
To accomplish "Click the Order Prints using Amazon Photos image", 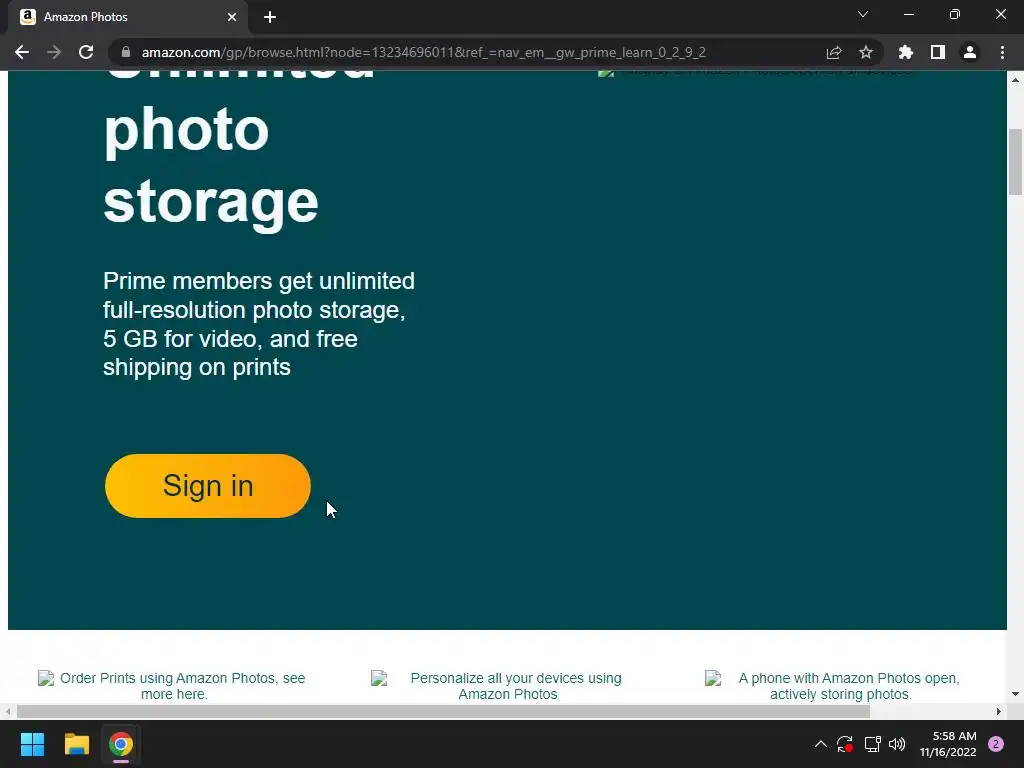I will tap(175, 686).
